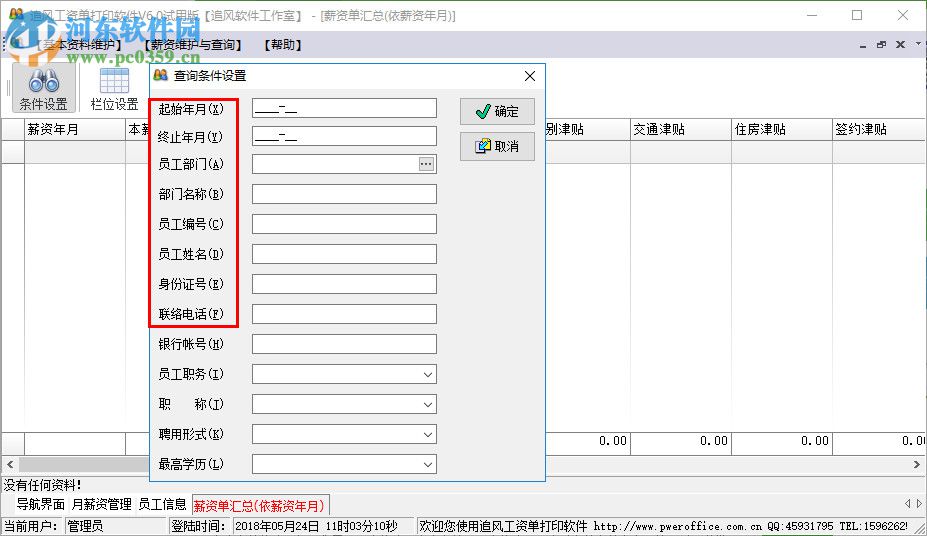Click the login time status field
Image resolution: width=927 pixels, height=536 pixels.
click(x=323, y=526)
